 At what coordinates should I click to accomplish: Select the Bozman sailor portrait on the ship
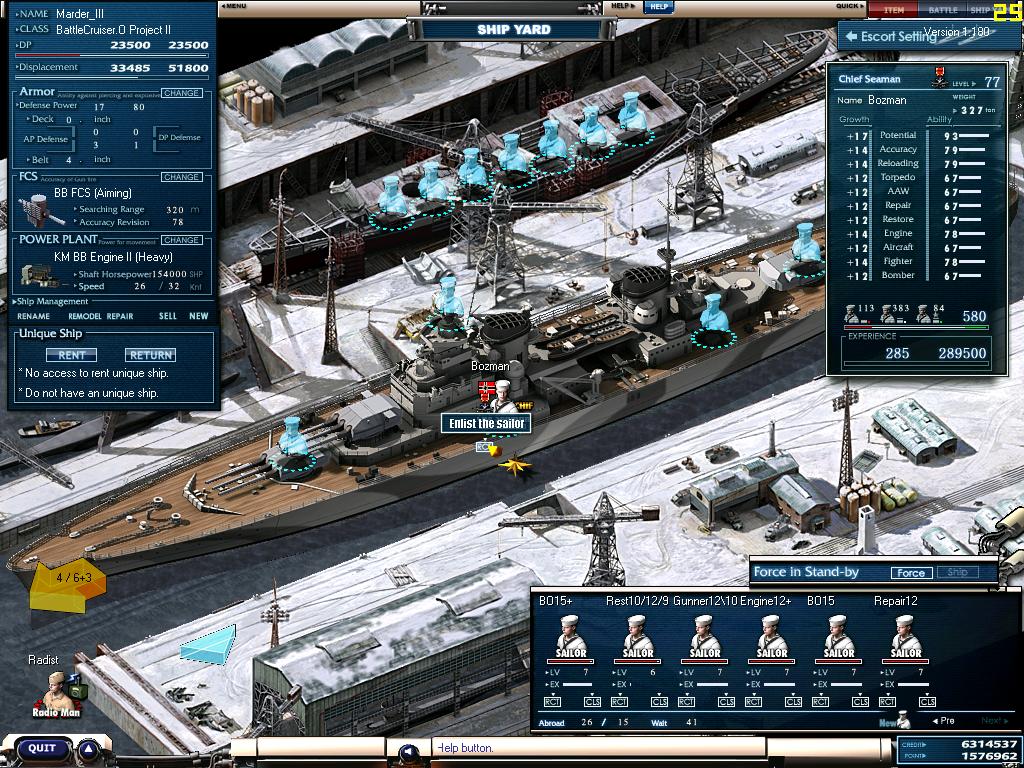(502, 394)
